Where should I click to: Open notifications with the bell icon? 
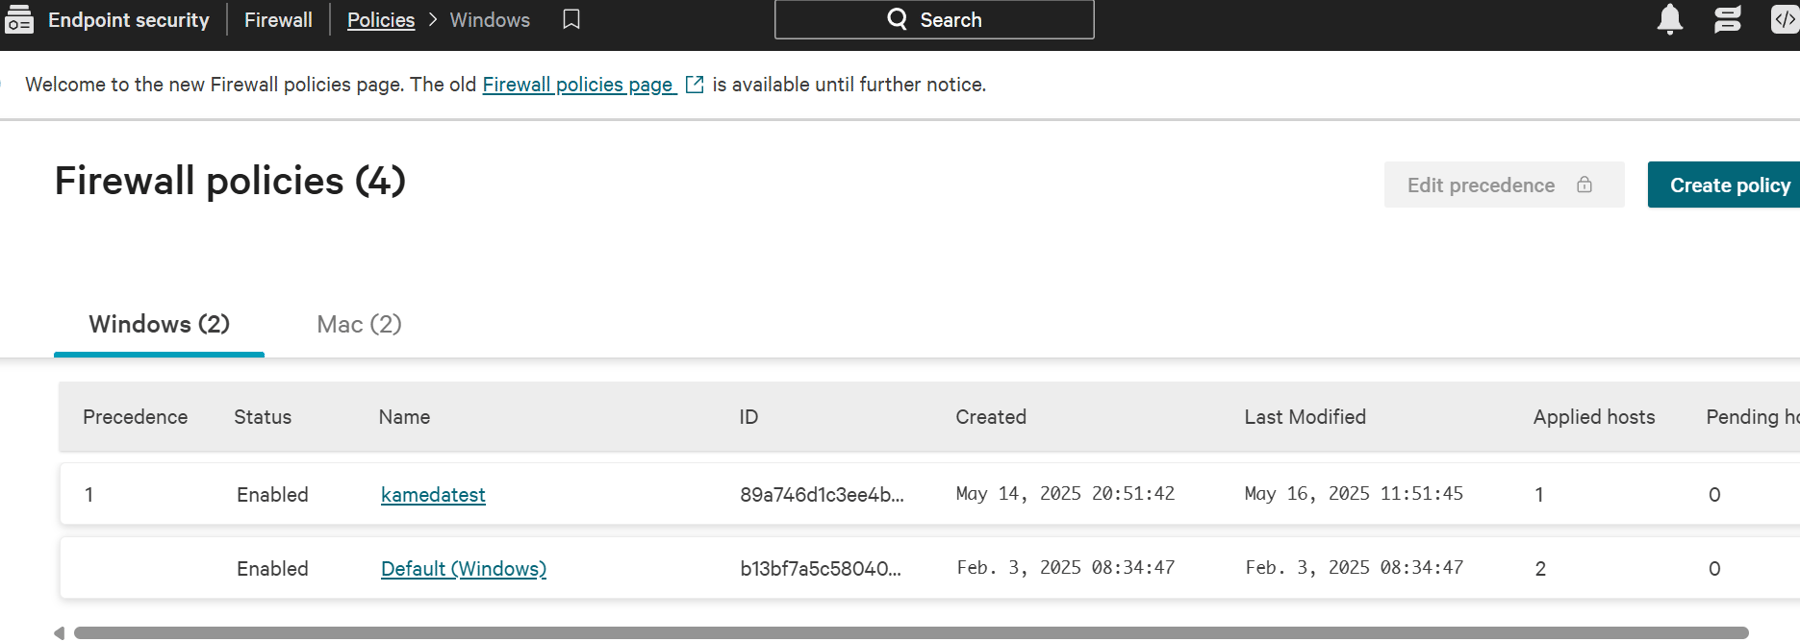coord(1669,19)
